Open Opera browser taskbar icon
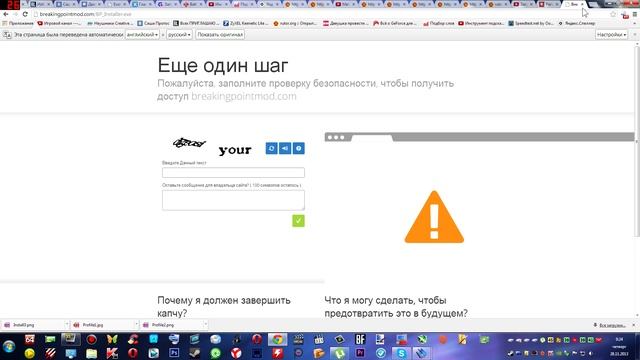 [x=133, y=353]
